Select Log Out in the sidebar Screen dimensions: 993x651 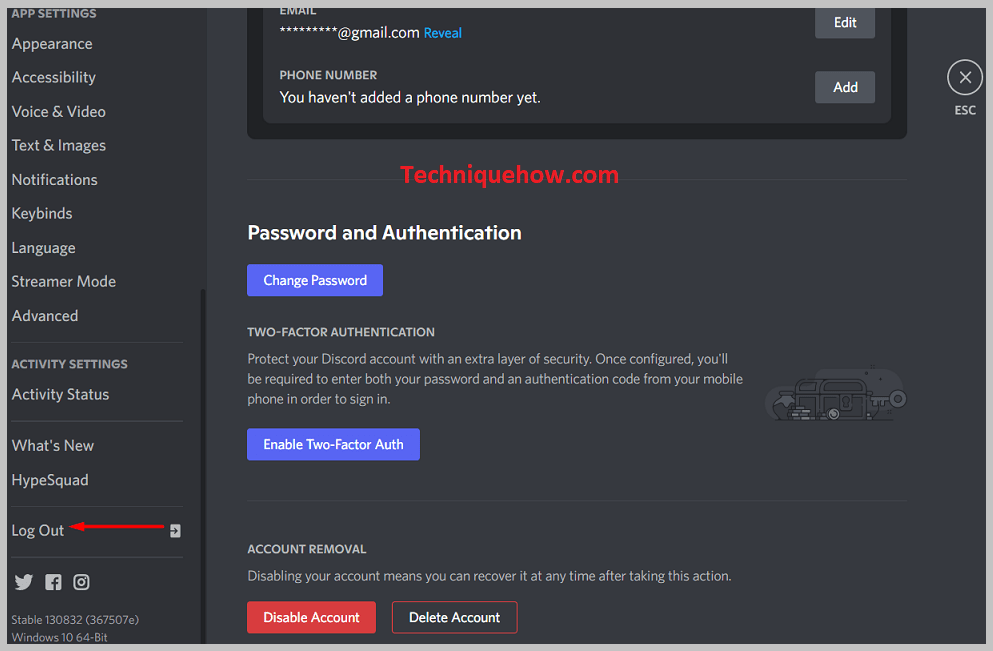(x=96, y=531)
